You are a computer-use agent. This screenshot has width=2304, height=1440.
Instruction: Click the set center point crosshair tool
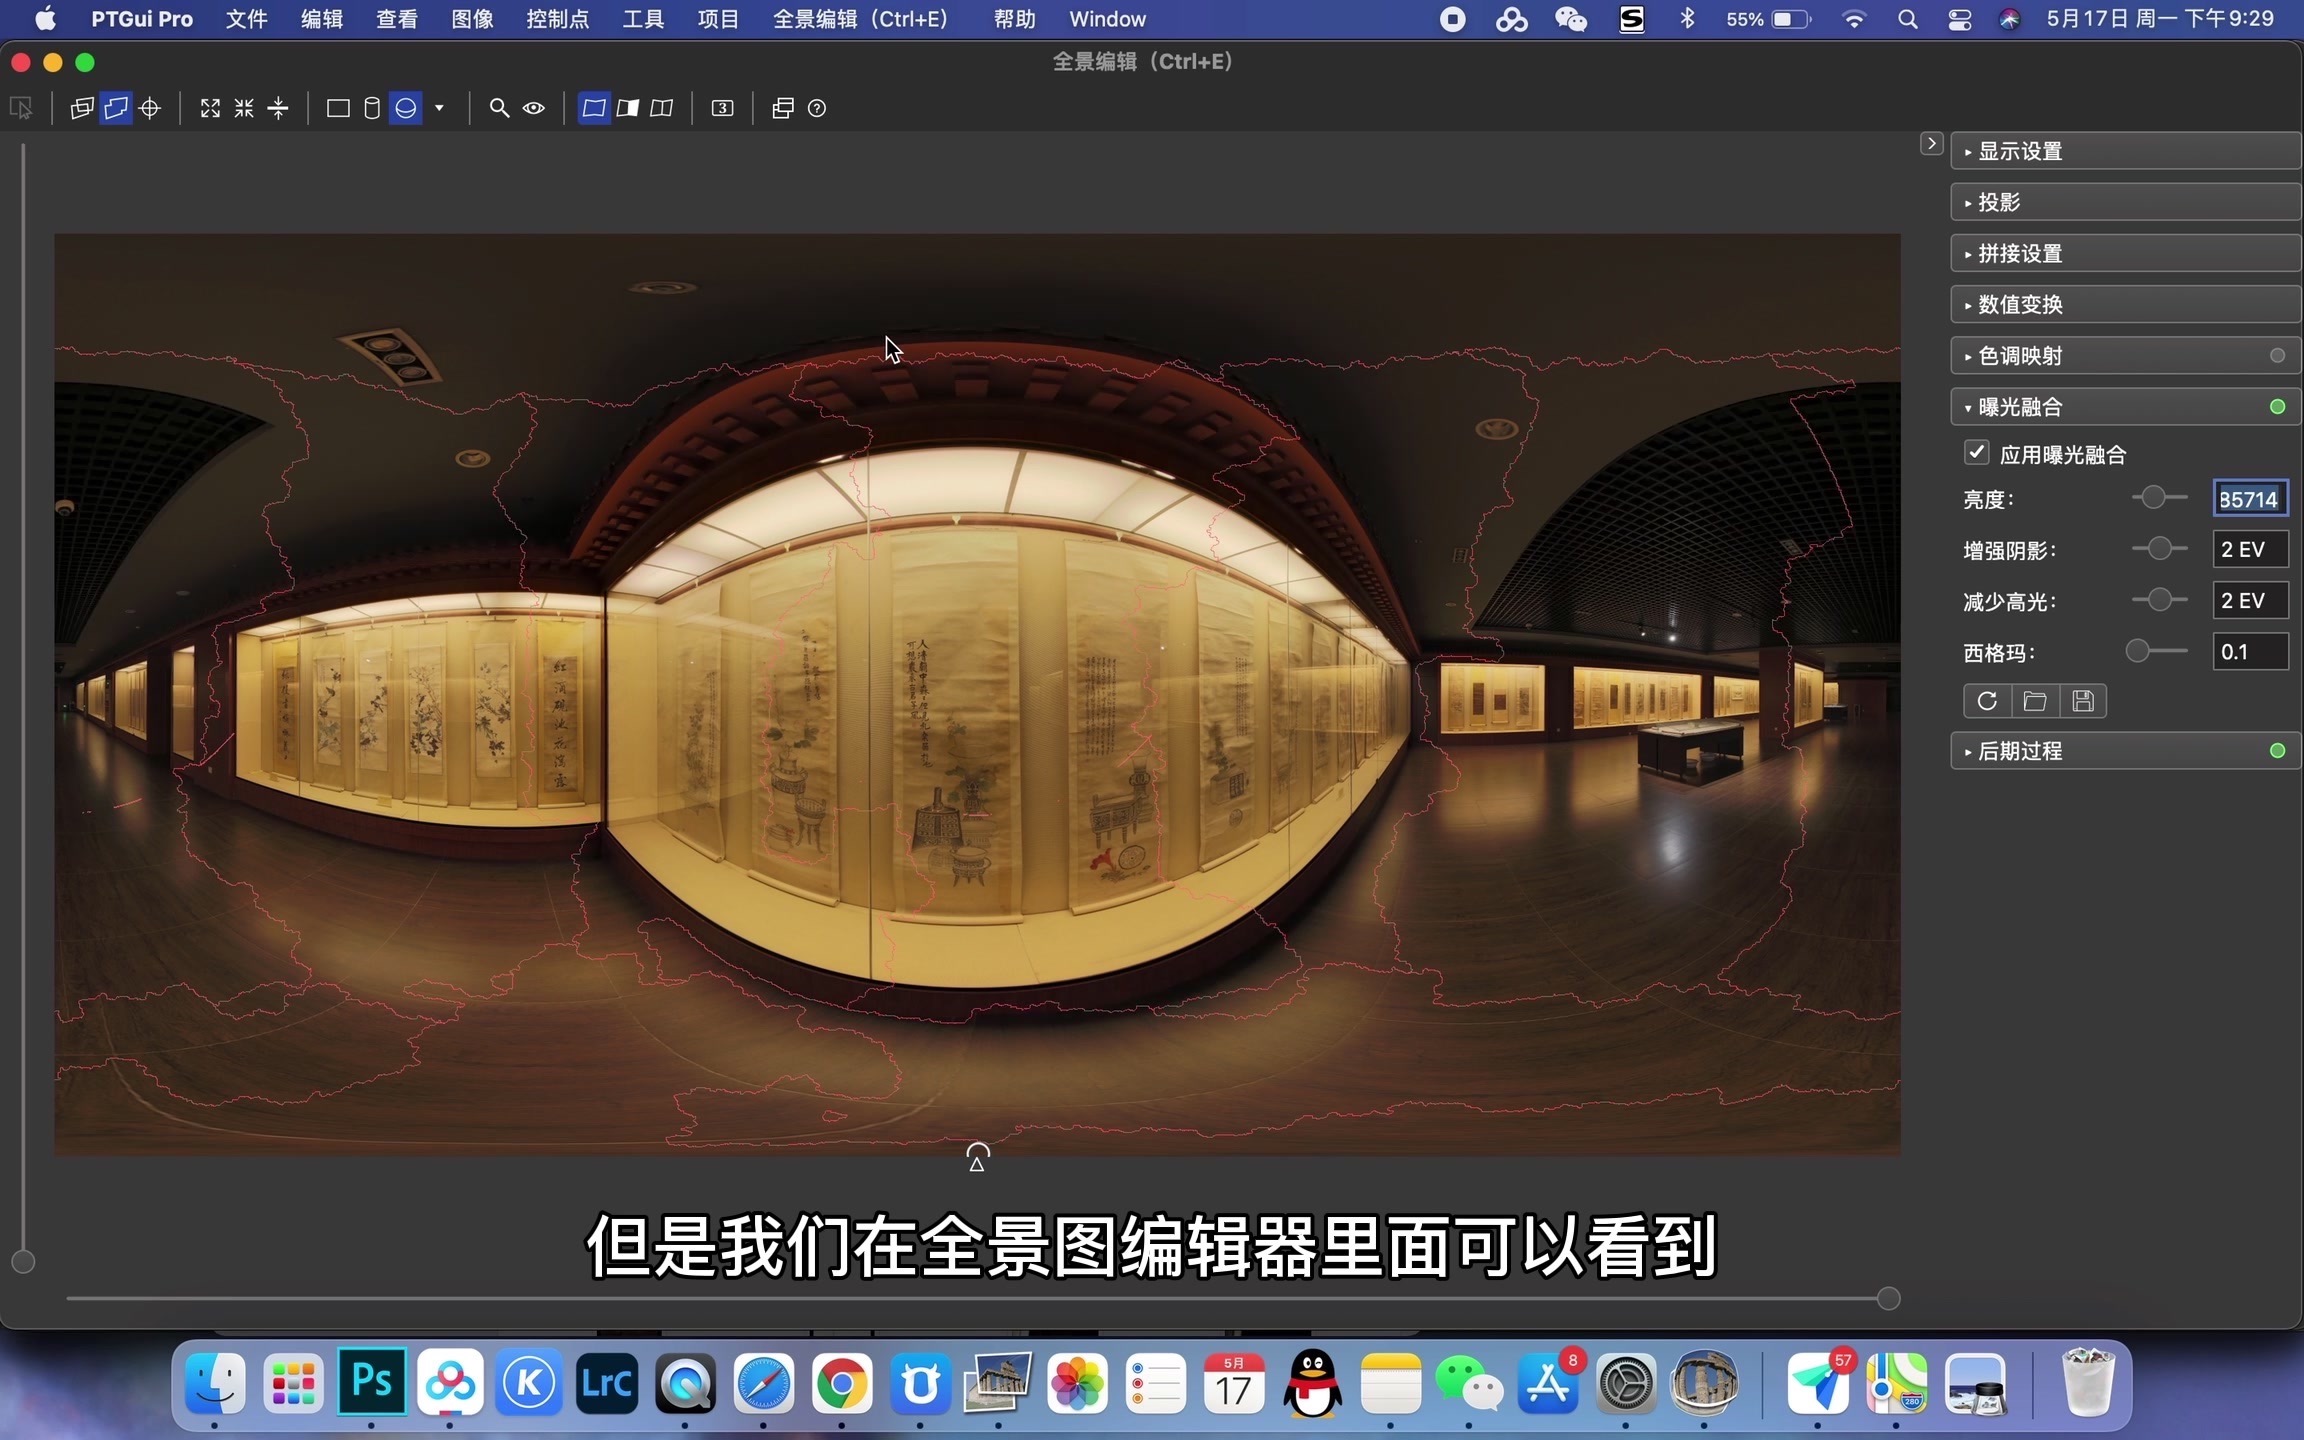tap(150, 108)
